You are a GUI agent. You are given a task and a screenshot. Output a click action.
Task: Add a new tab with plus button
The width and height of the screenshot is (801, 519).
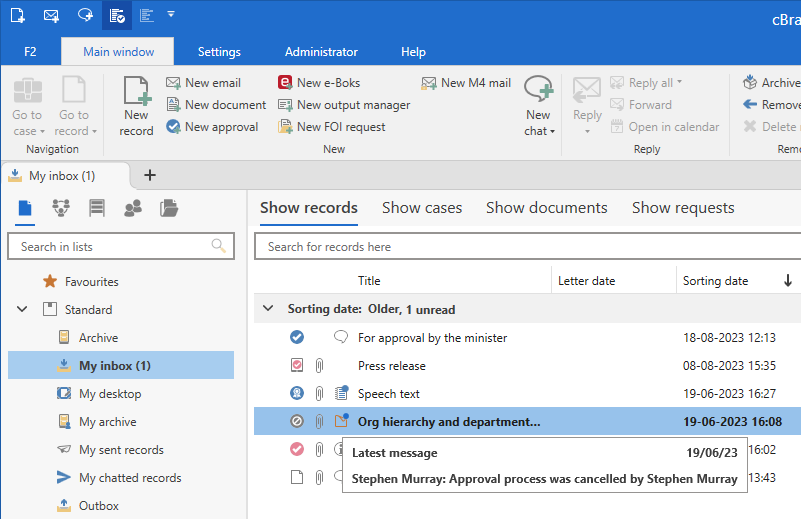[150, 176]
